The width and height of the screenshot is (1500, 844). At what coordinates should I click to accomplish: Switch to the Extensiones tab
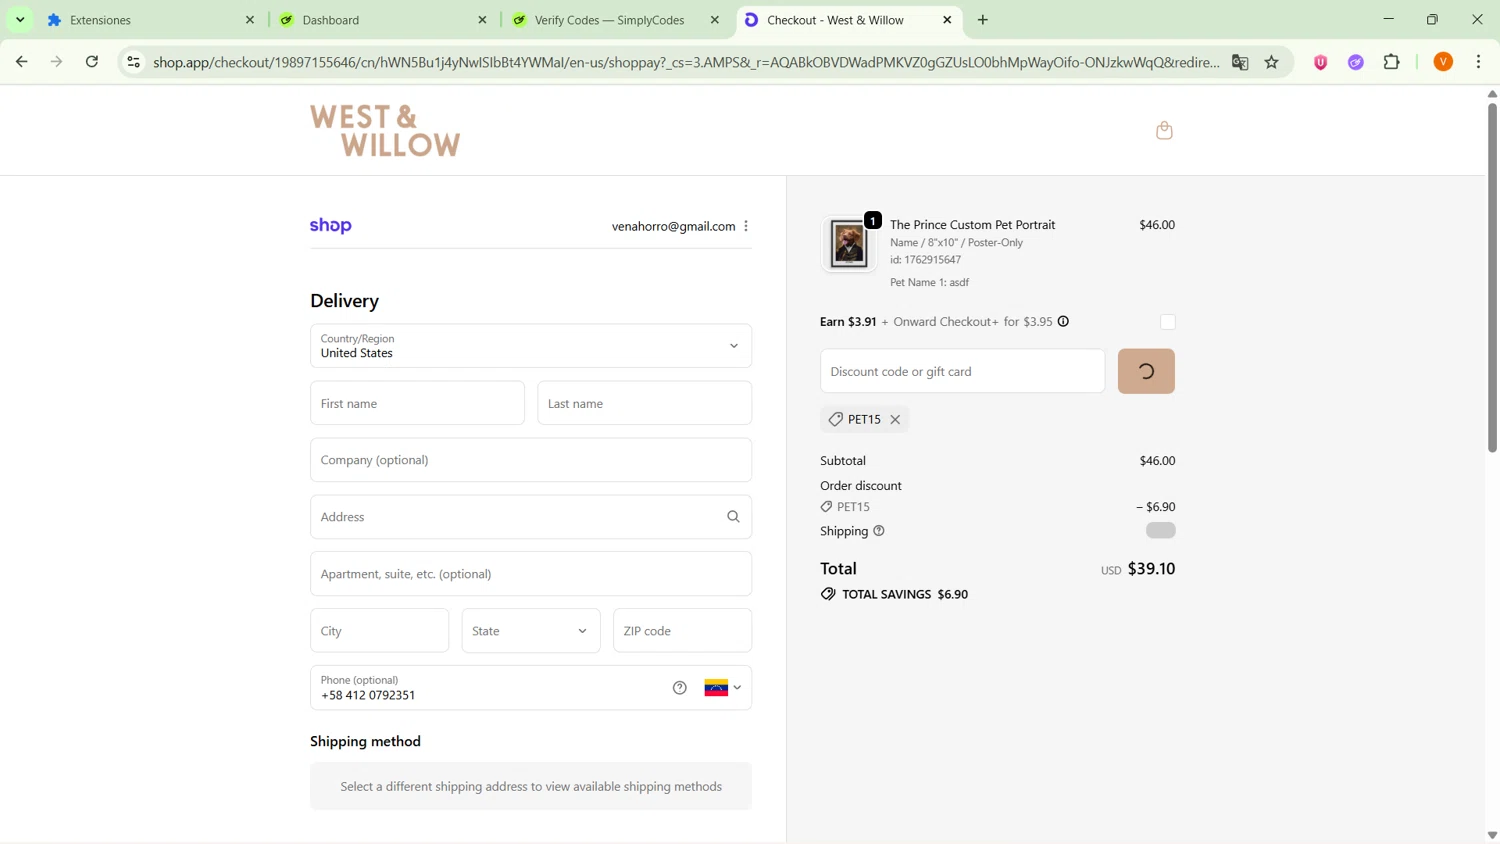(x=150, y=20)
